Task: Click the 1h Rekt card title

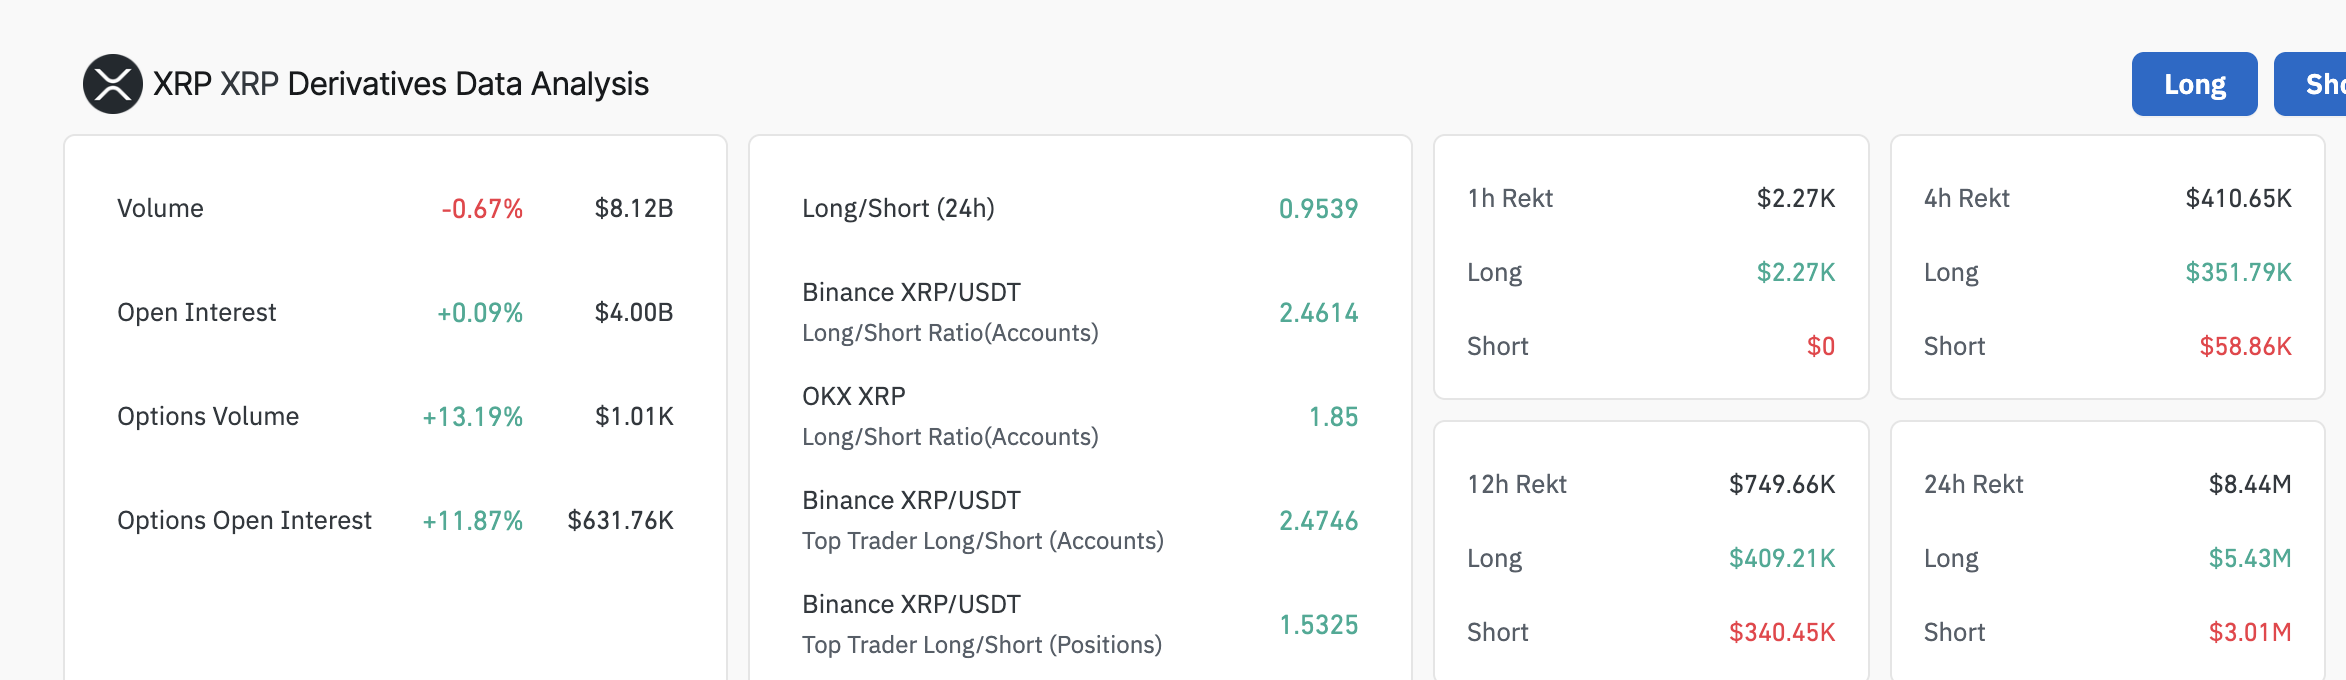Action: pyautogui.click(x=1510, y=198)
